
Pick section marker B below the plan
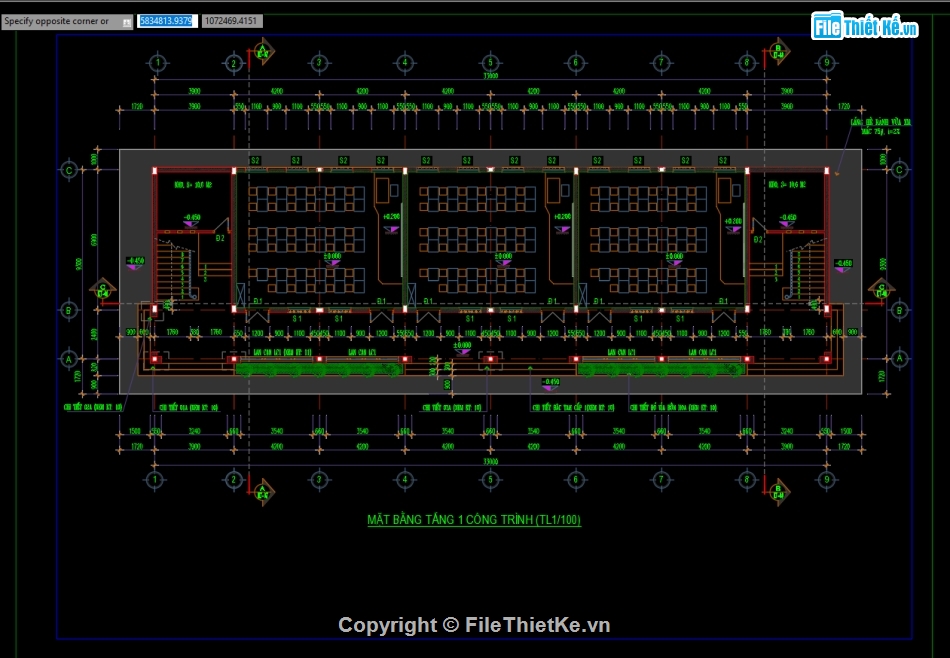[778, 491]
